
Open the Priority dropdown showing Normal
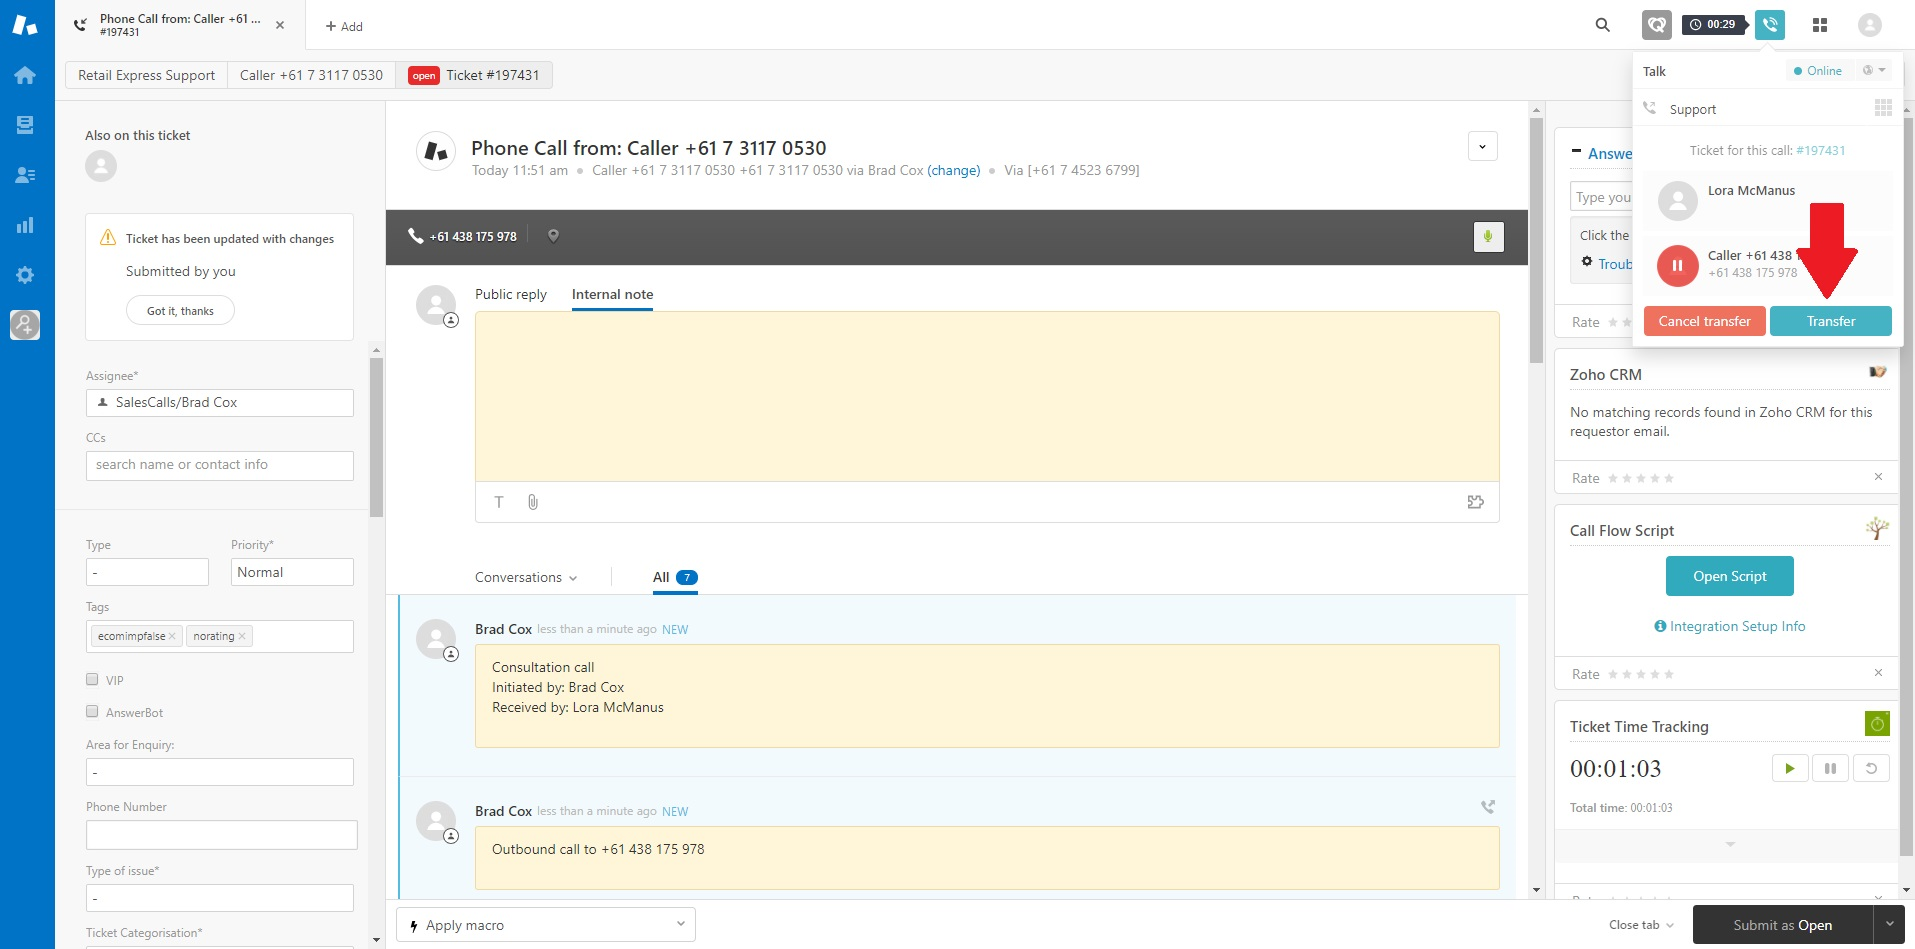[x=292, y=572]
